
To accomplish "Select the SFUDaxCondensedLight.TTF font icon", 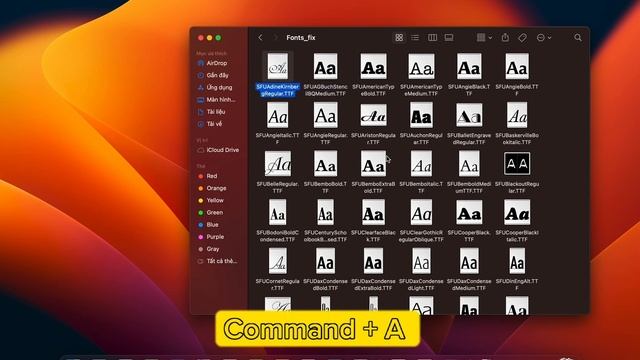I will click(421, 261).
